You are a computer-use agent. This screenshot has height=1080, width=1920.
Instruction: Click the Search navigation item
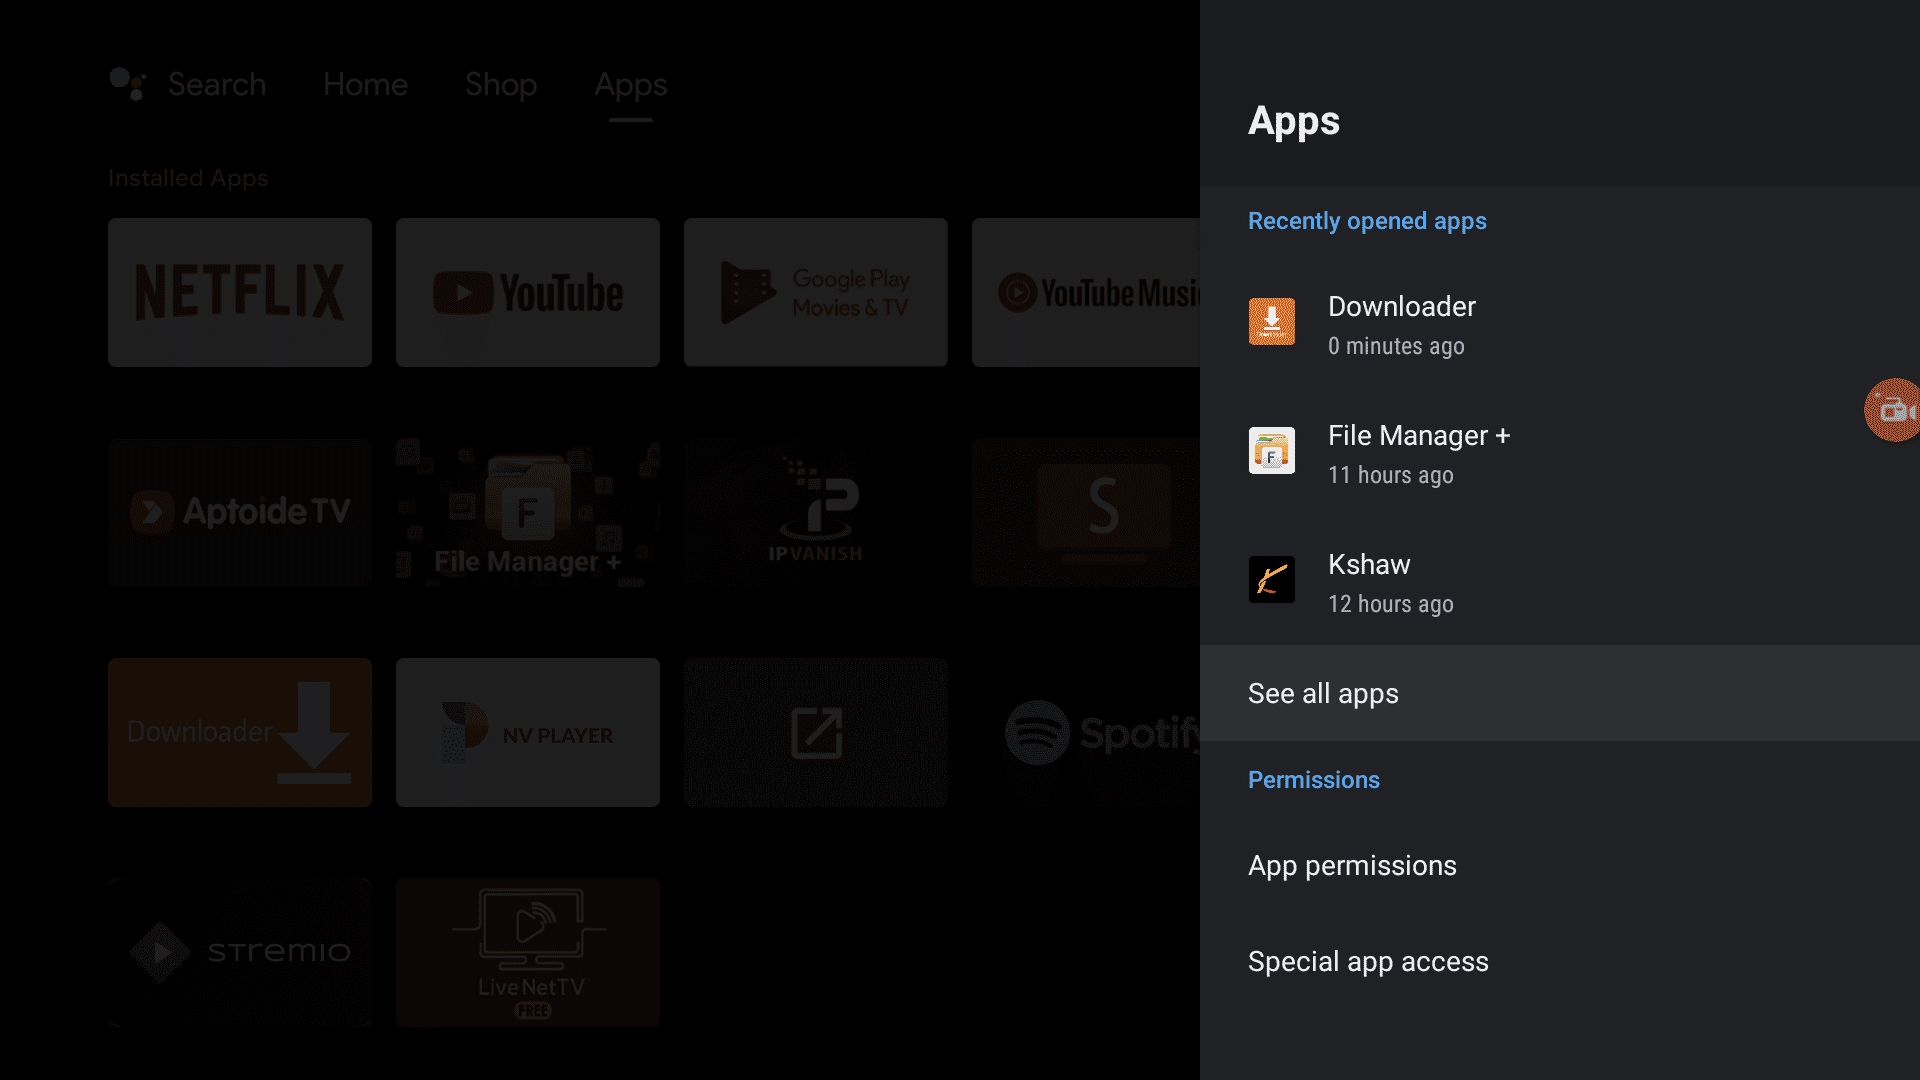[x=216, y=83]
